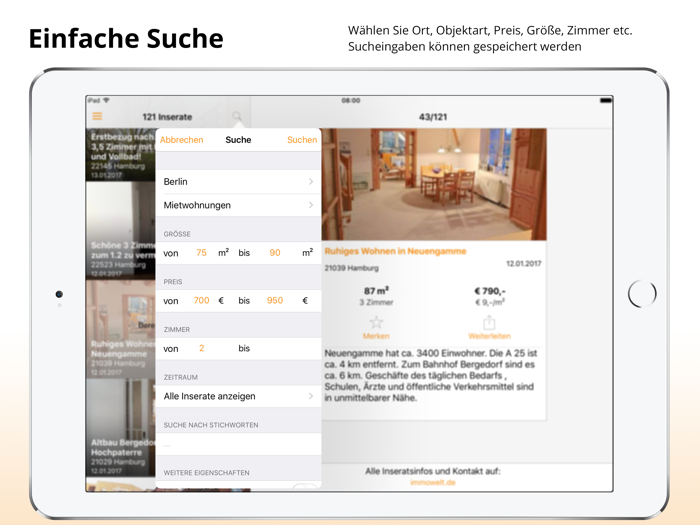
Task: Edit the minimum size value 75
Action: click(x=201, y=253)
